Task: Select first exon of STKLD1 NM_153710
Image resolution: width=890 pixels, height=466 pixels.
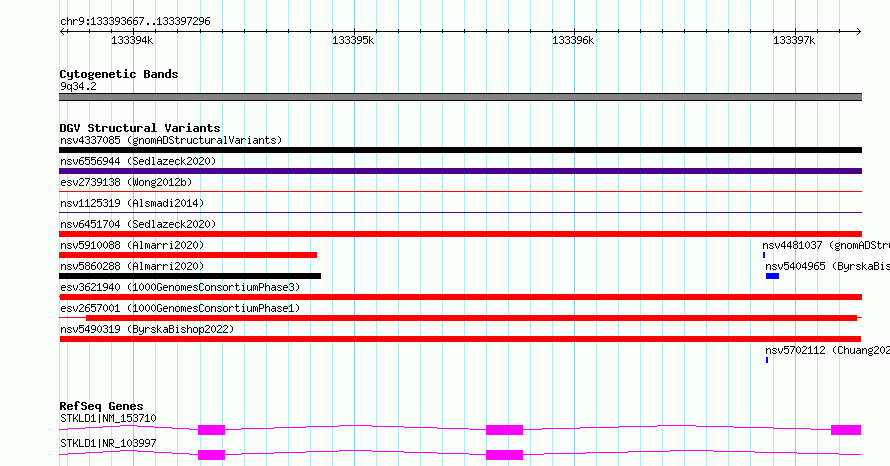Action: pos(211,430)
